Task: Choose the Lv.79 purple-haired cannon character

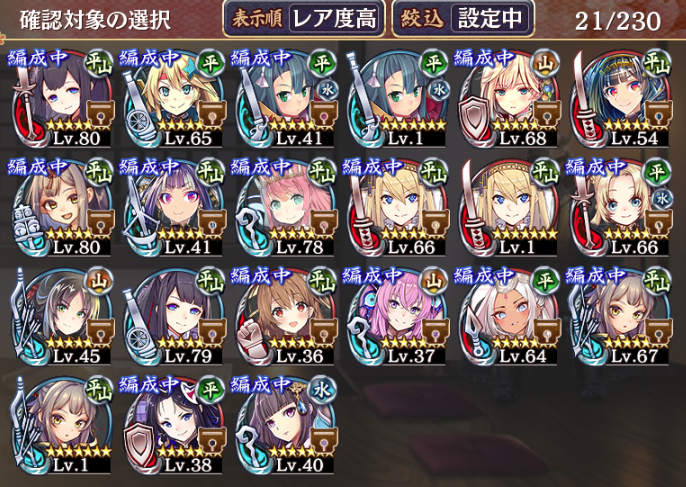Action: coord(173,316)
